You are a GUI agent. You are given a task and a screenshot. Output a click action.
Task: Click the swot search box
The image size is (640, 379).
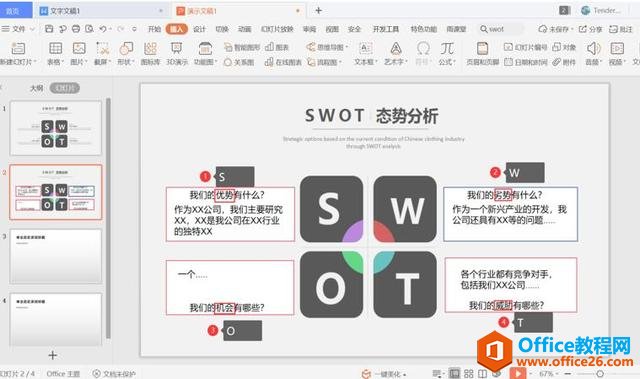tap(502, 29)
